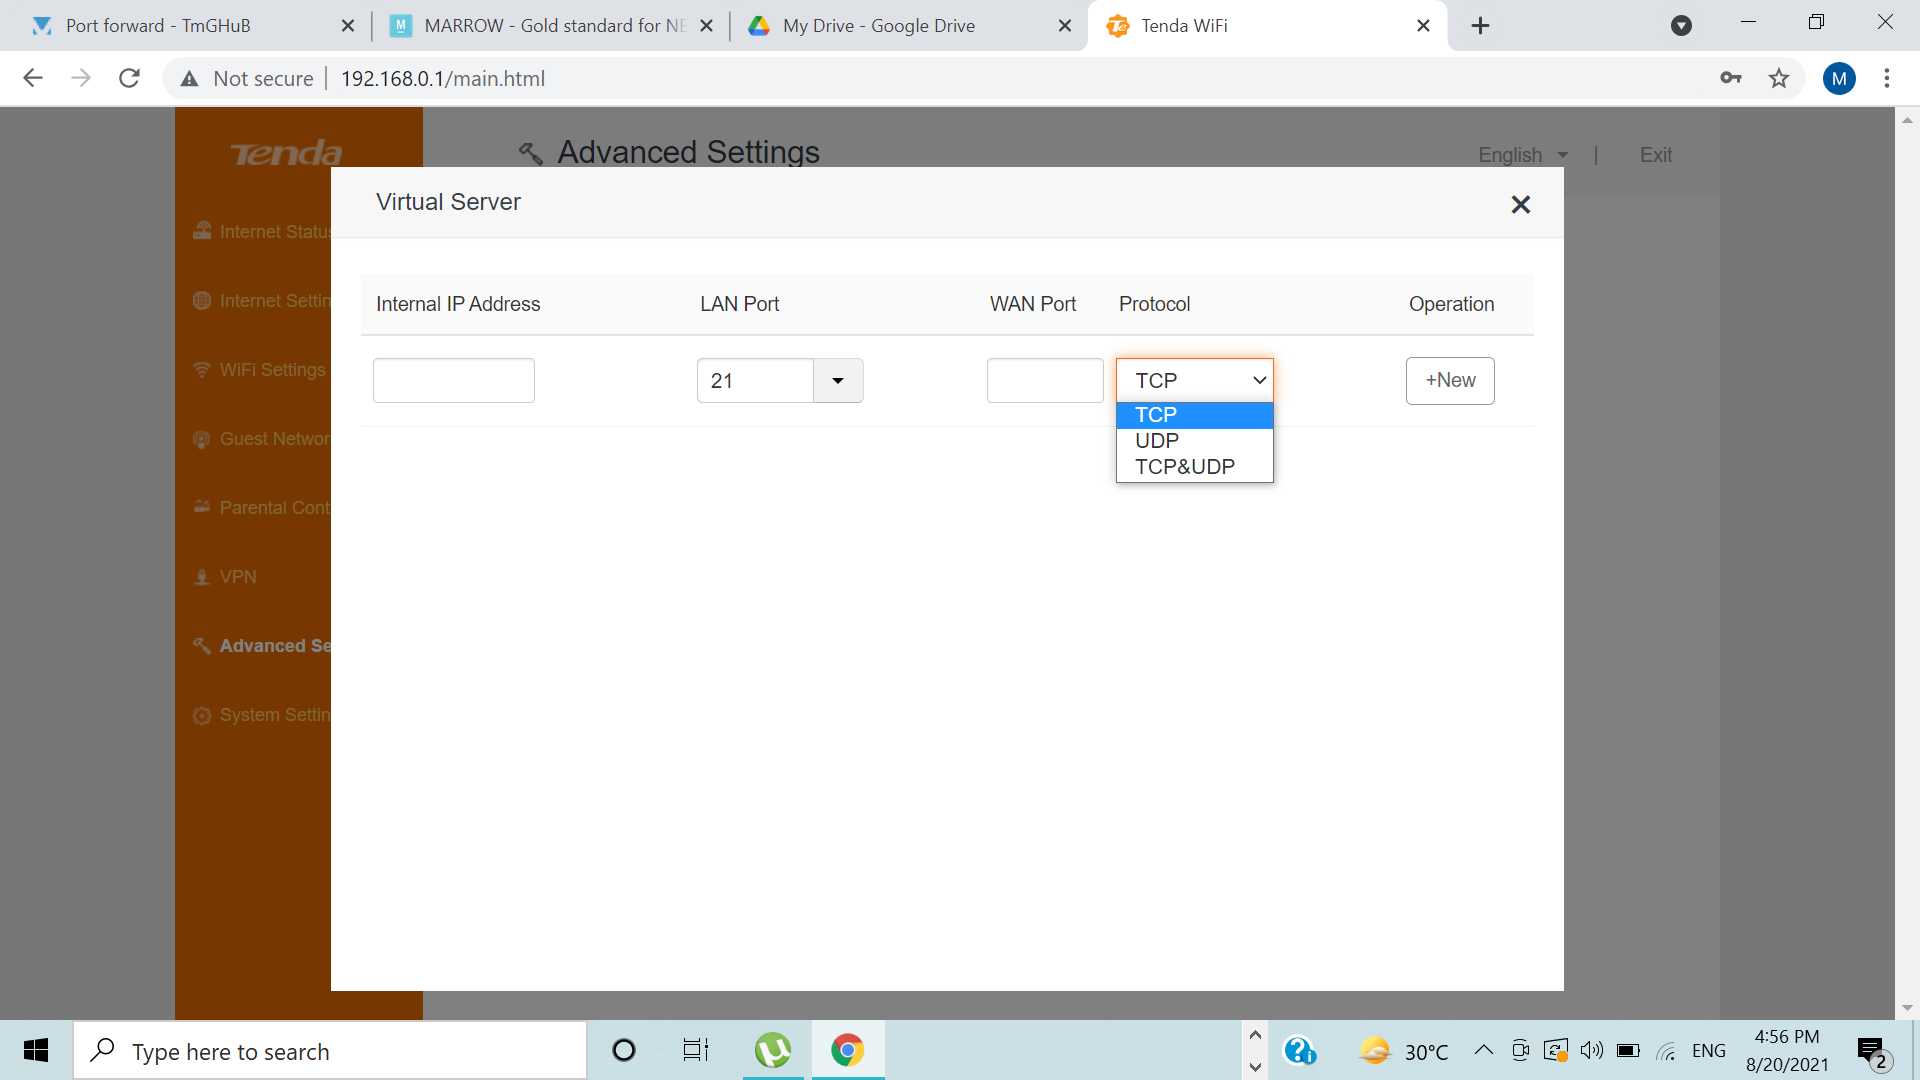This screenshot has height=1080, width=1920.
Task: Click the saved password key icon
Action: click(x=1731, y=78)
